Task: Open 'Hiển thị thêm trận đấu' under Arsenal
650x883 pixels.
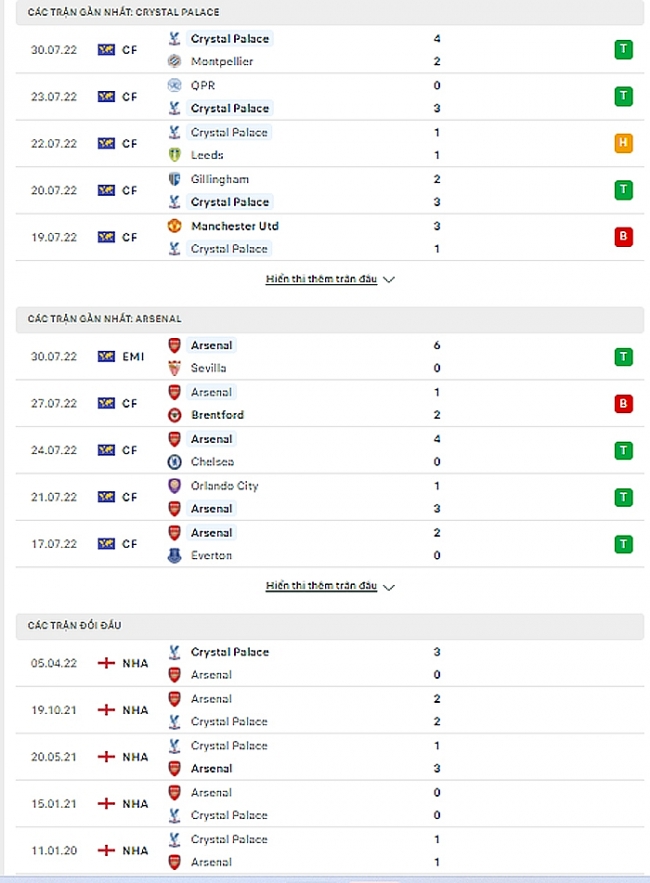Action: 321,587
